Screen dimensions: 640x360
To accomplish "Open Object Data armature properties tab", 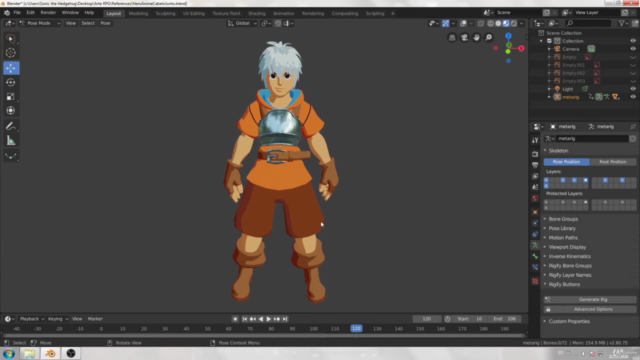I will pos(535,245).
